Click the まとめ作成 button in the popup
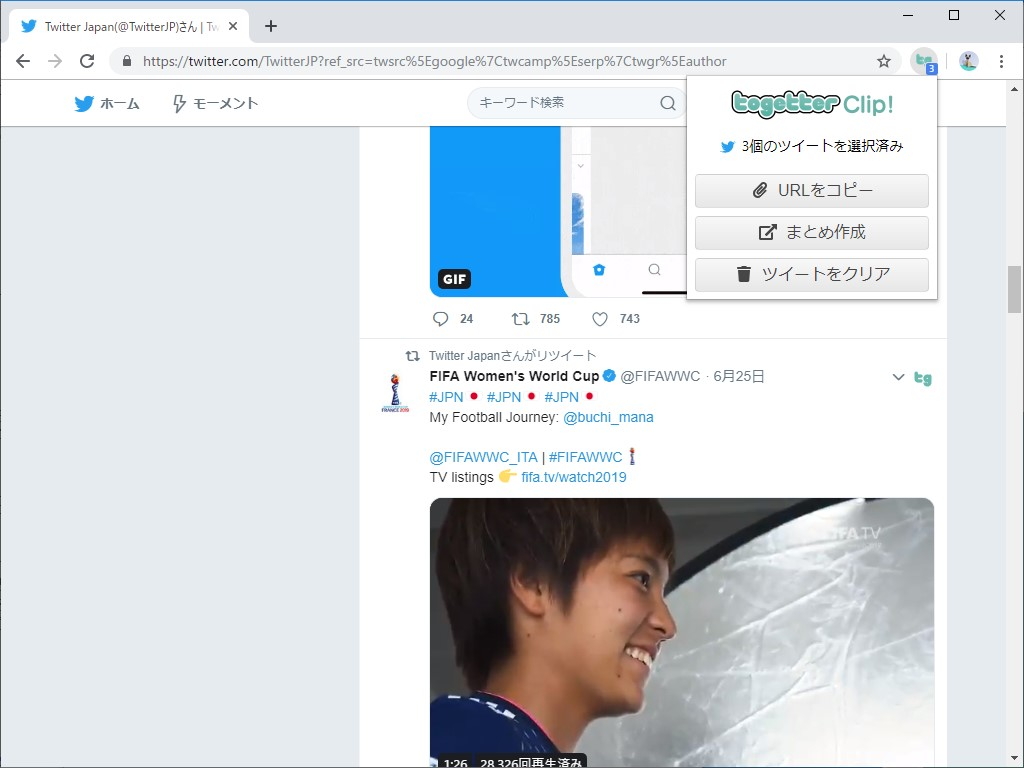This screenshot has width=1024, height=768. (x=811, y=232)
